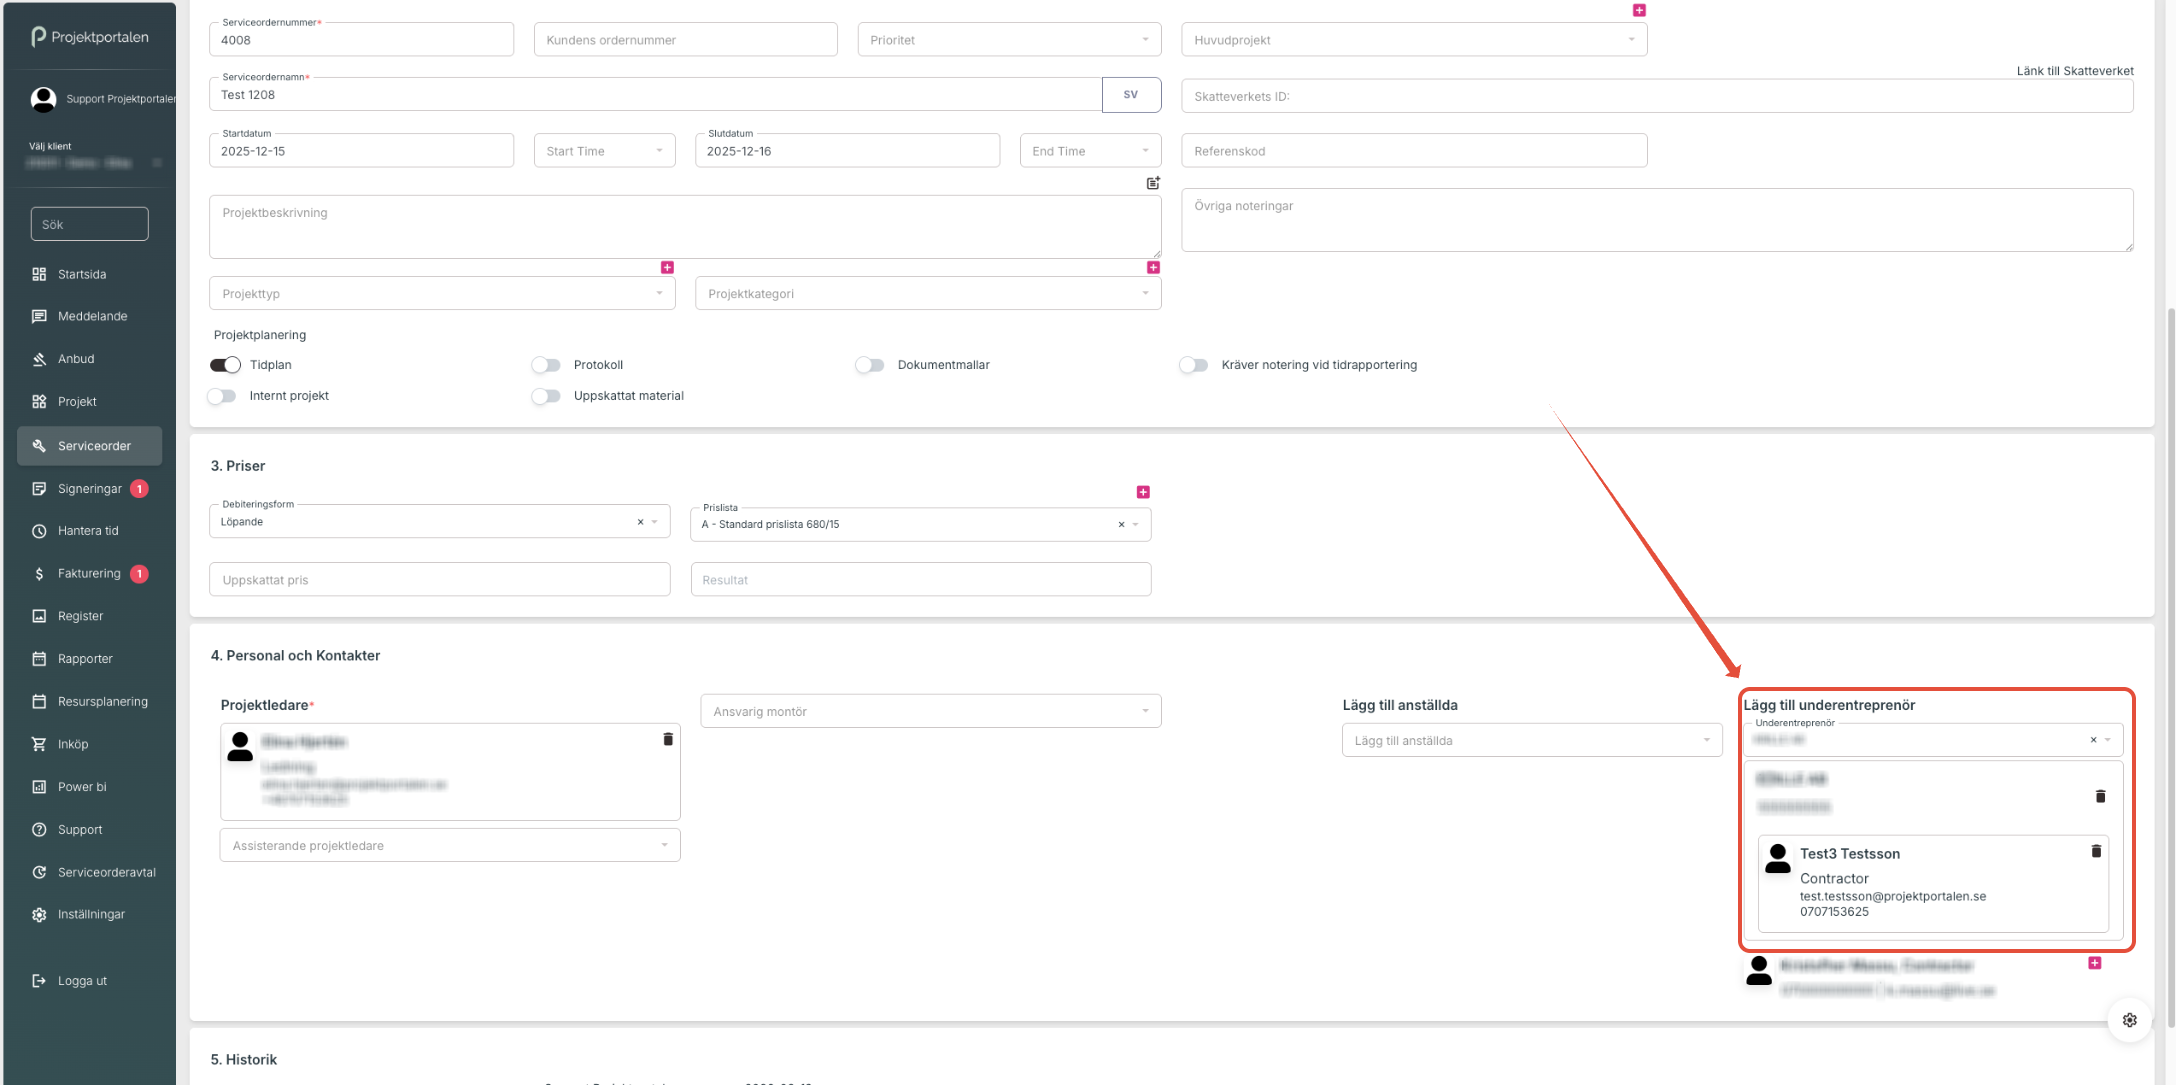Expand the Ansvarig montör dropdown
This screenshot has height=1085, width=2176.
coord(930,711)
